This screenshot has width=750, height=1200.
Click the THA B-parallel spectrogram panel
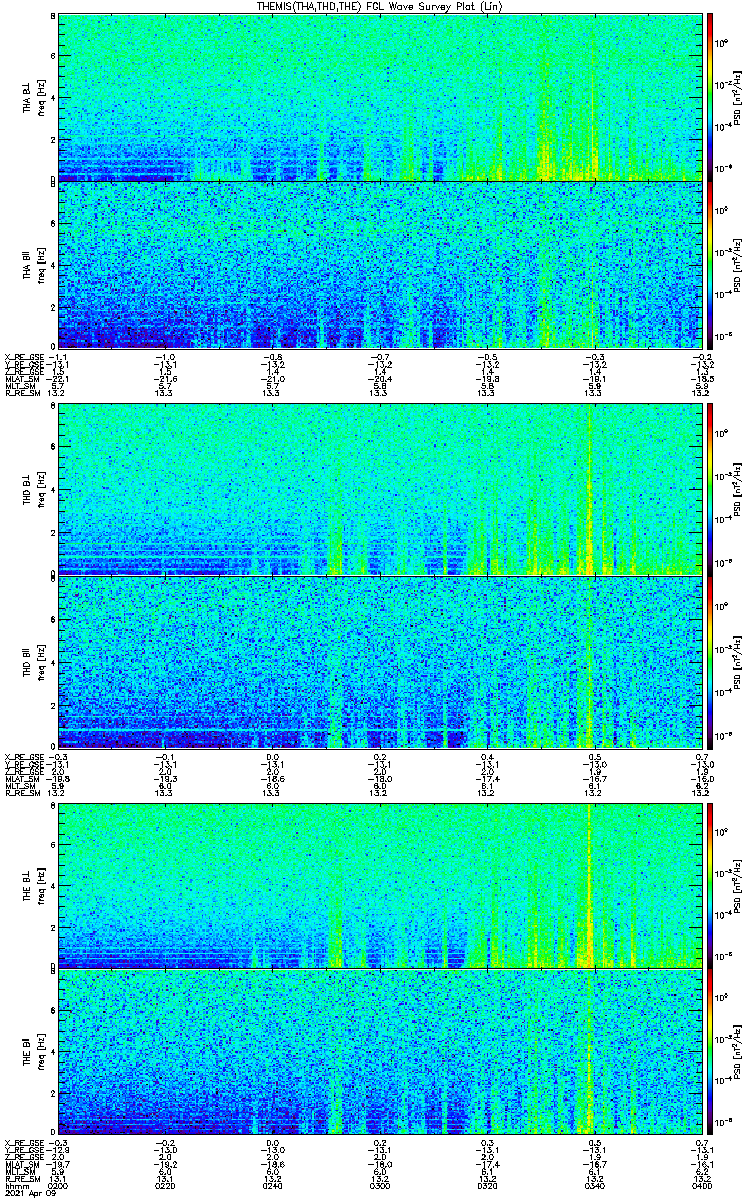(381, 266)
